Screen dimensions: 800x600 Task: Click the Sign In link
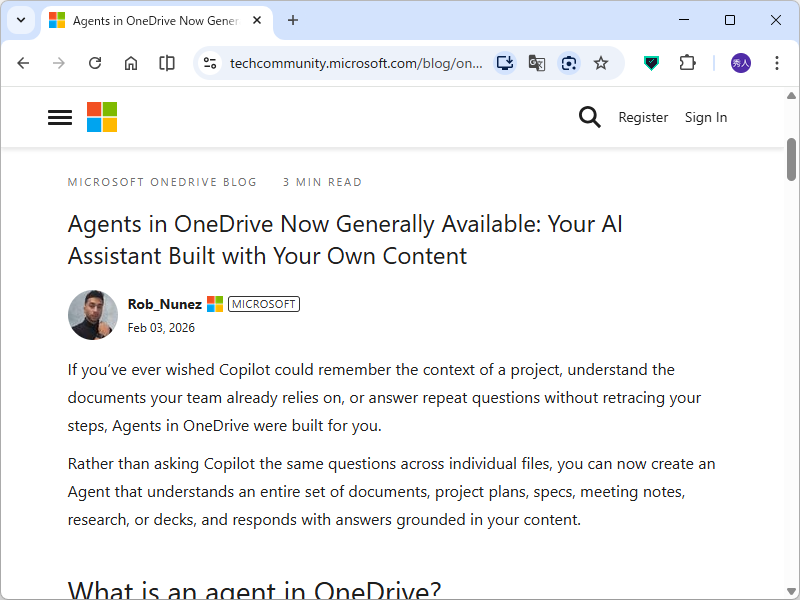[x=706, y=117]
